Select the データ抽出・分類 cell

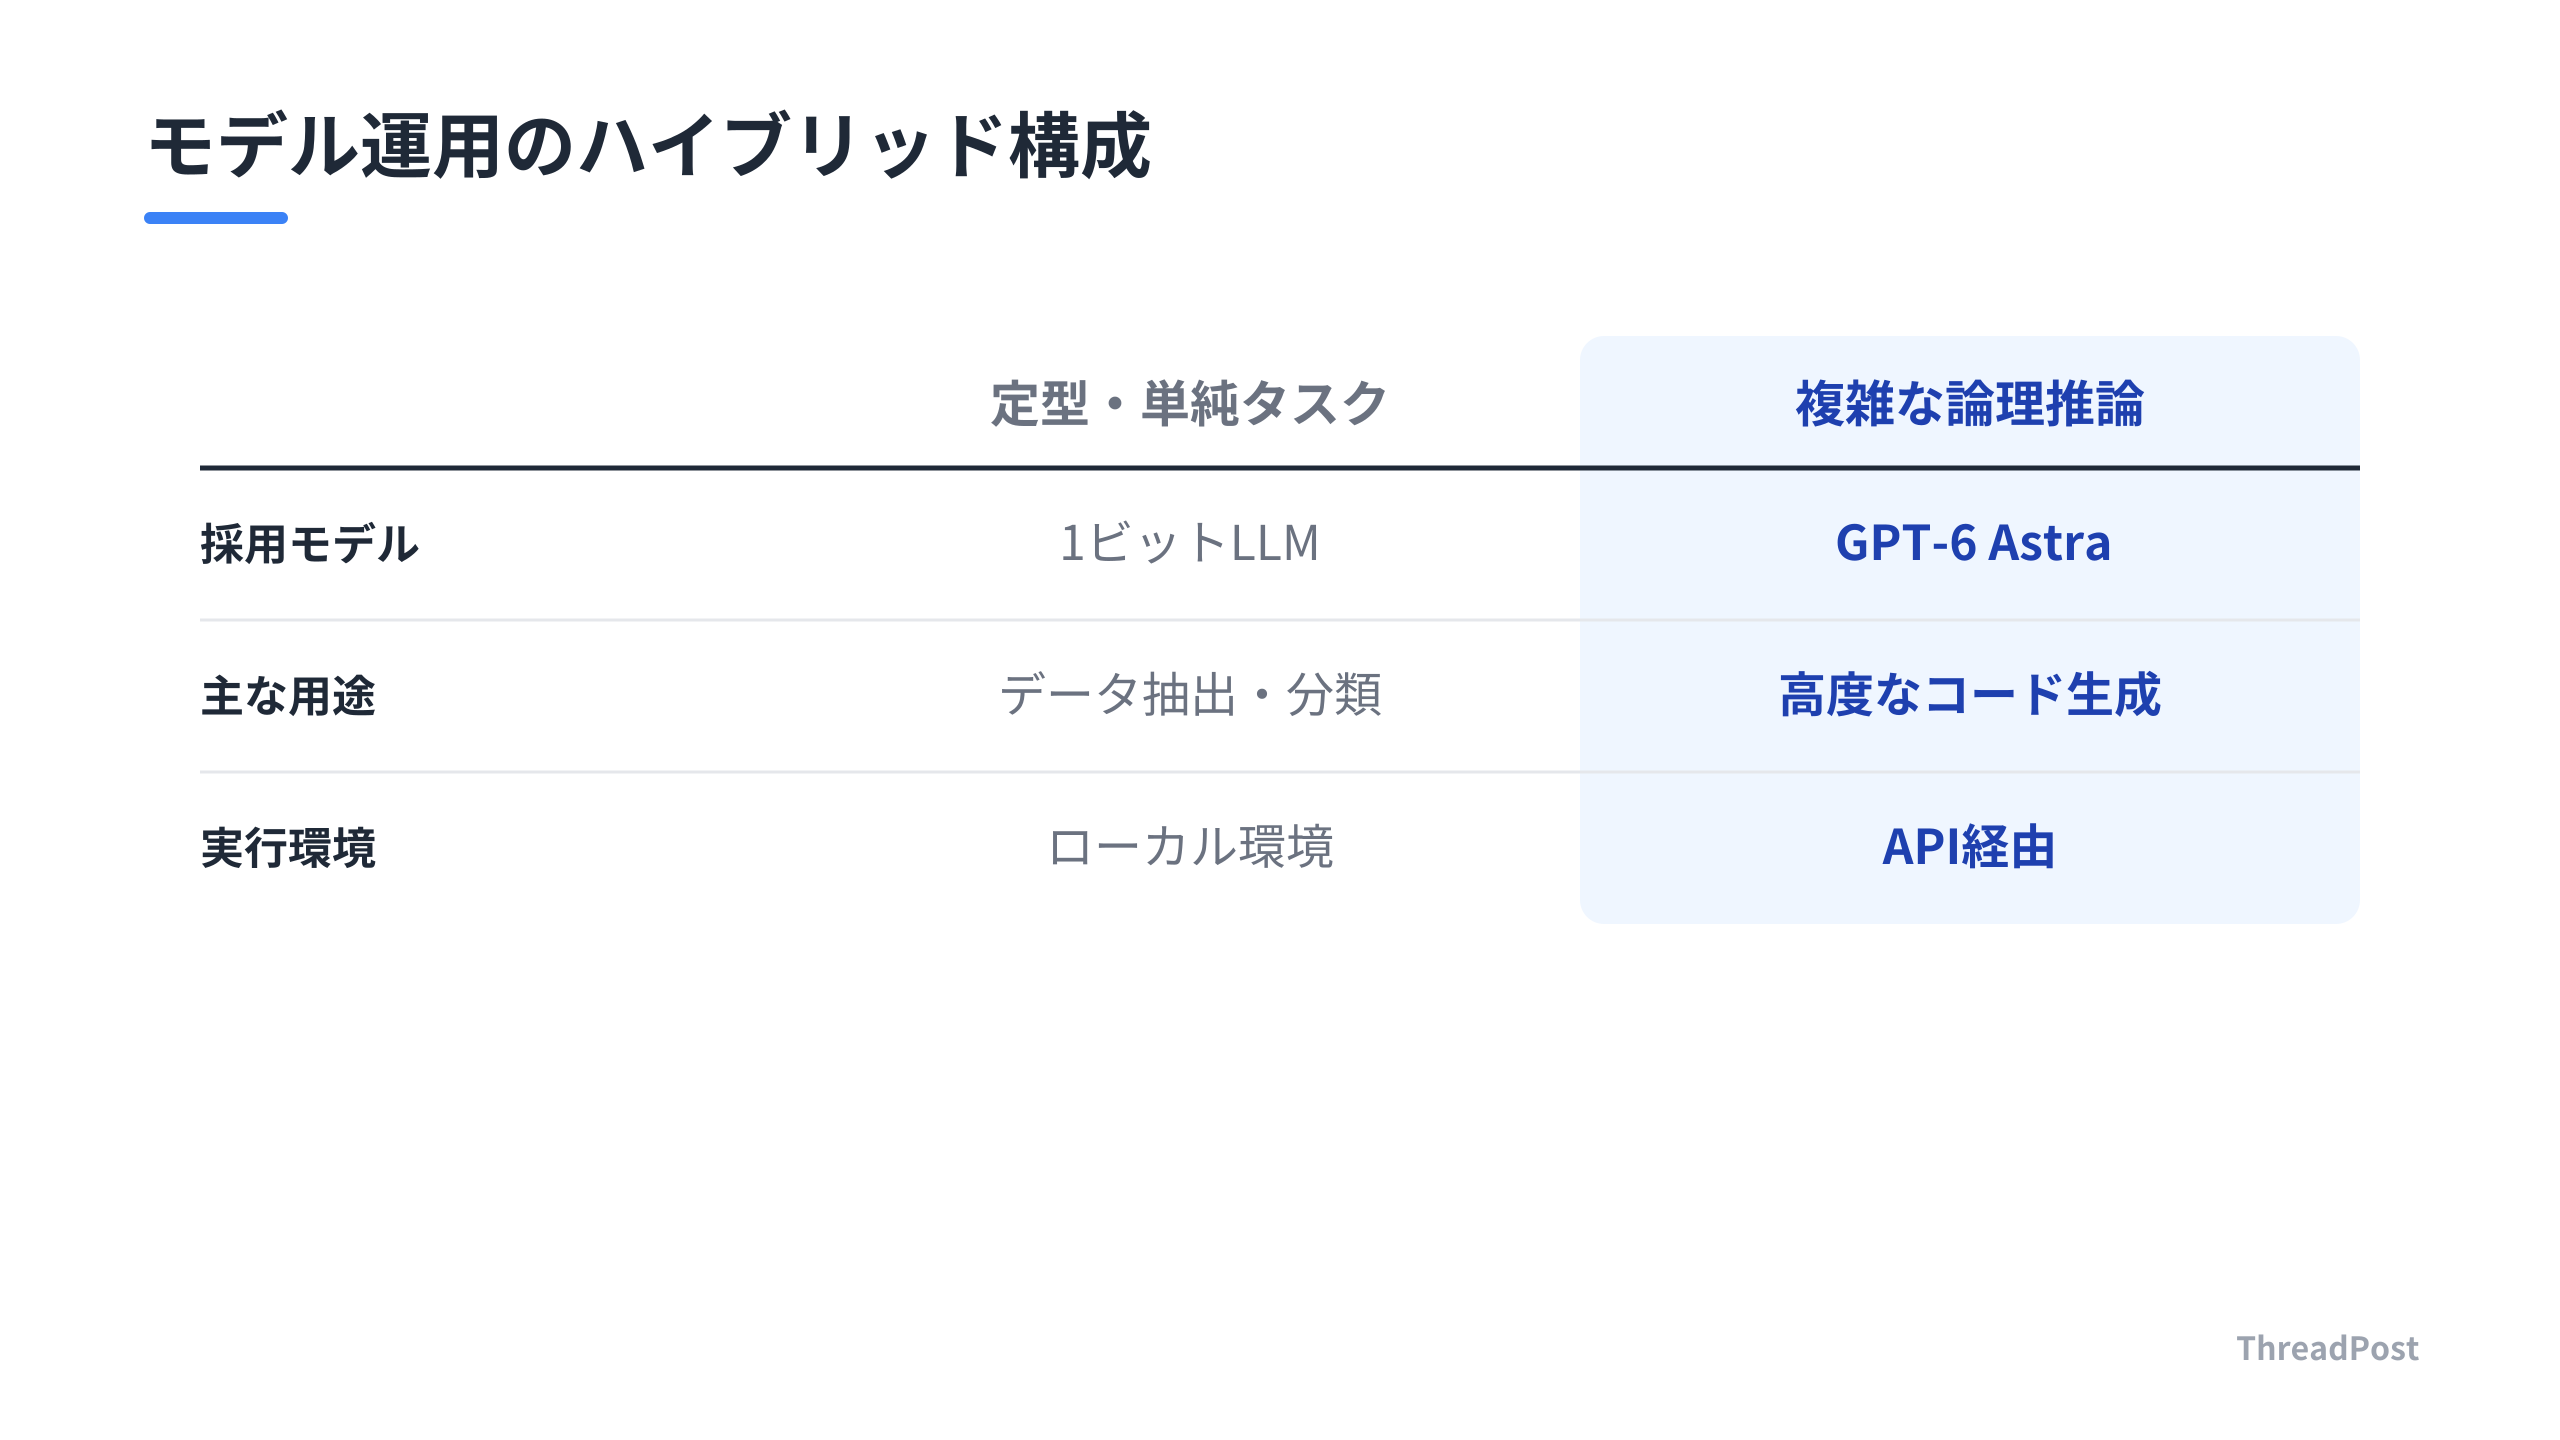tap(1190, 695)
